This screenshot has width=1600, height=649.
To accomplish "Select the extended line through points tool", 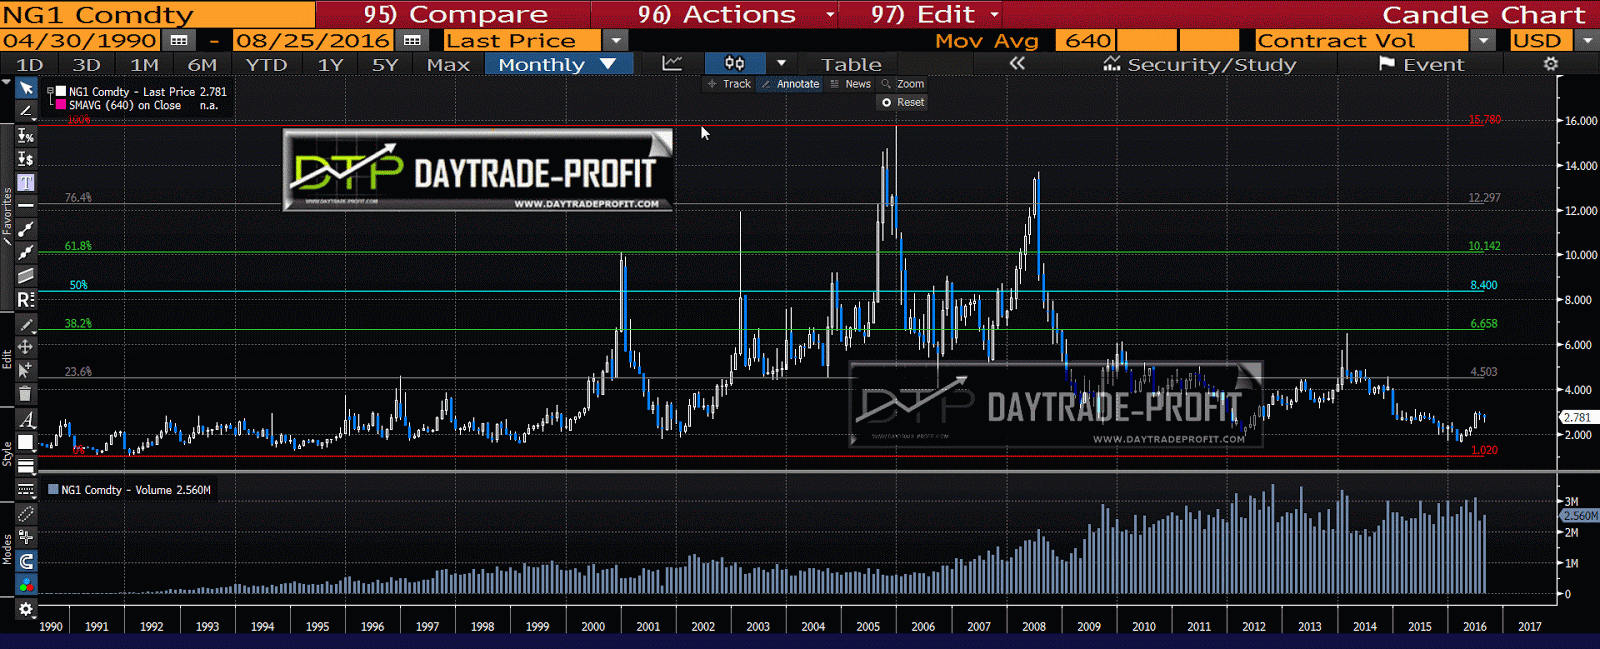I will (x=26, y=252).
